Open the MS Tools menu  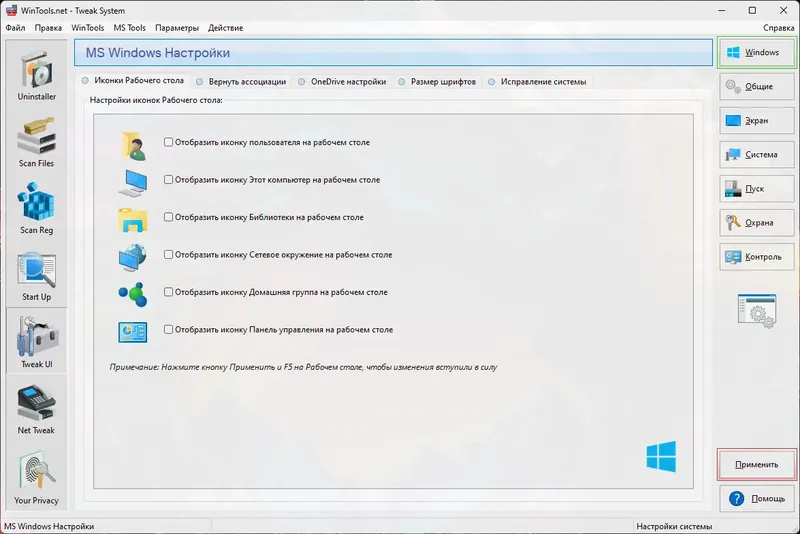(x=130, y=28)
